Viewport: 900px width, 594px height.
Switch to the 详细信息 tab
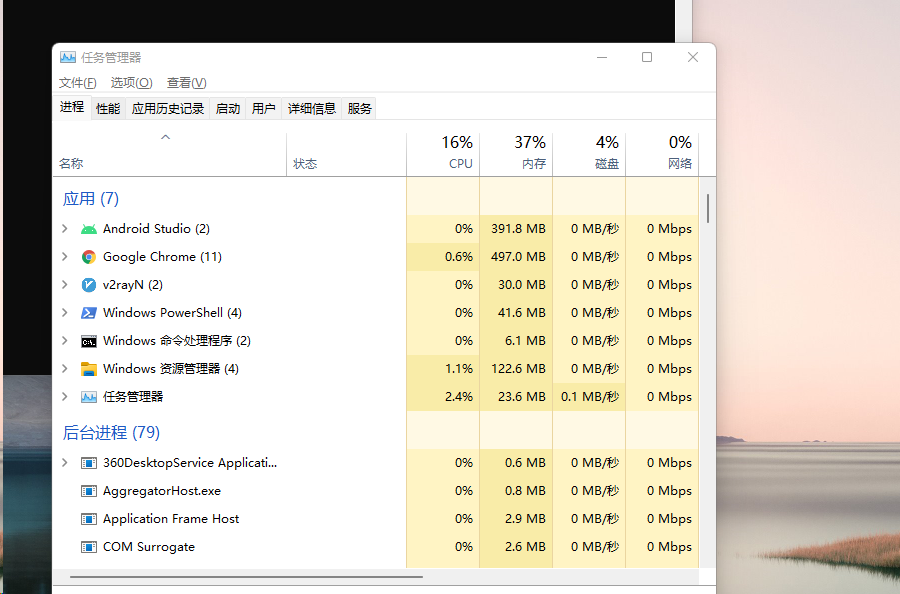[x=312, y=109]
